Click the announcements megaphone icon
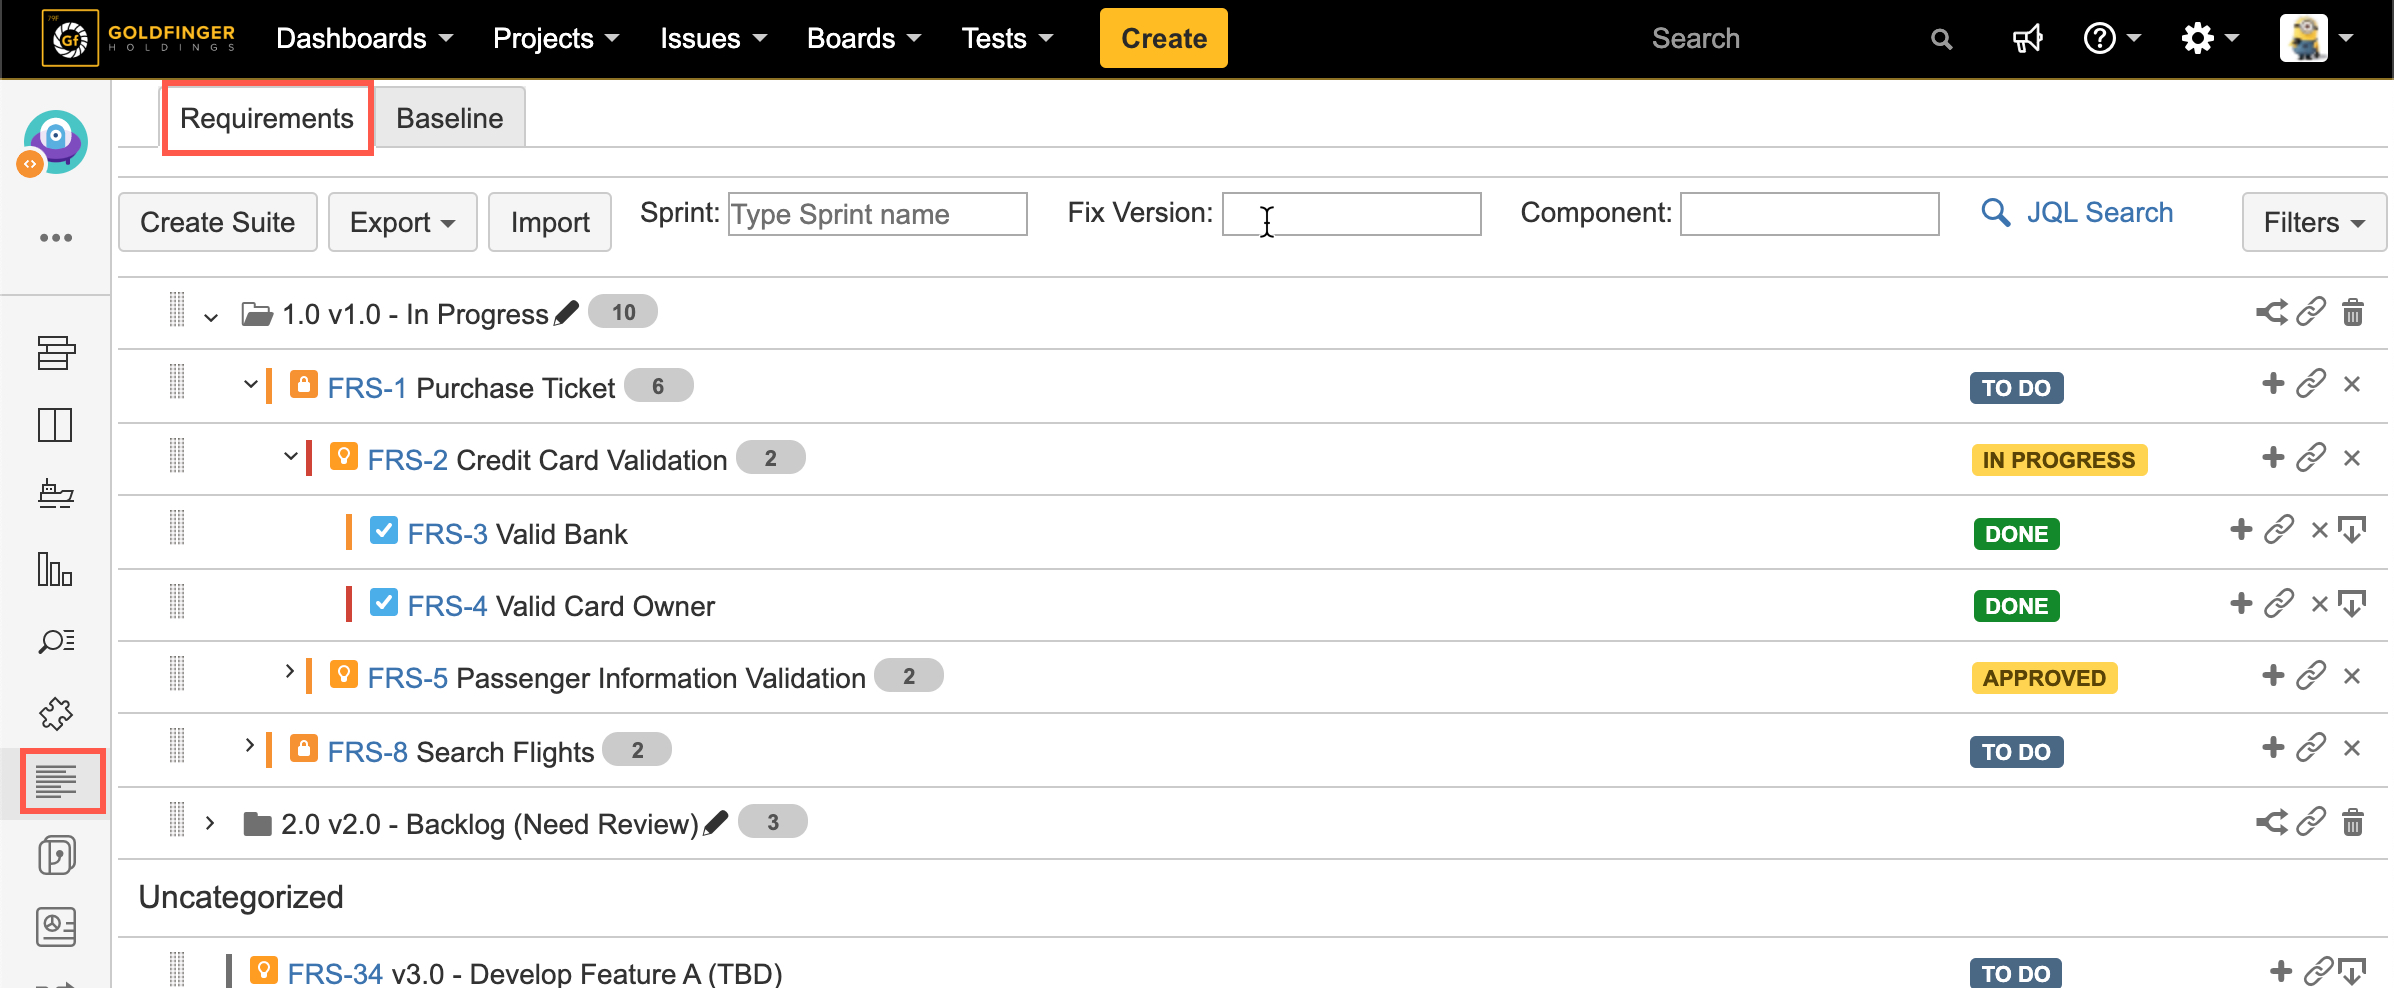Image resolution: width=2394 pixels, height=988 pixels. tap(2027, 39)
